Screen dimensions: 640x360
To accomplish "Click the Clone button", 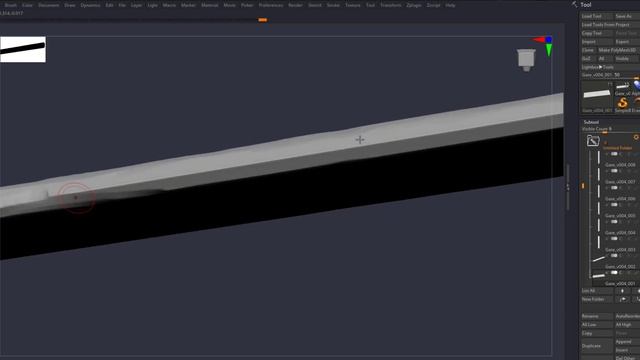I will point(588,50).
